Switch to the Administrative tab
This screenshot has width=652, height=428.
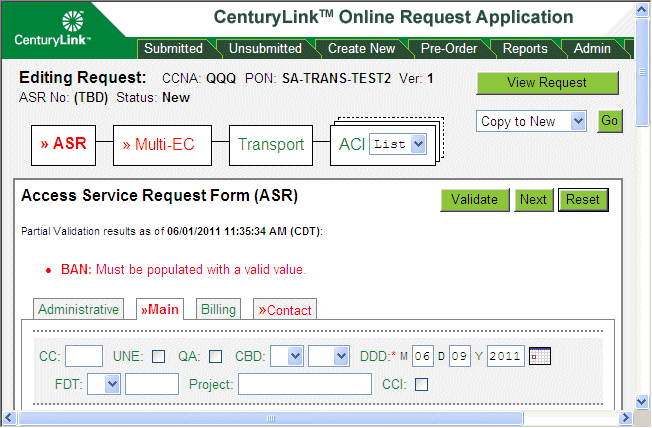(79, 310)
